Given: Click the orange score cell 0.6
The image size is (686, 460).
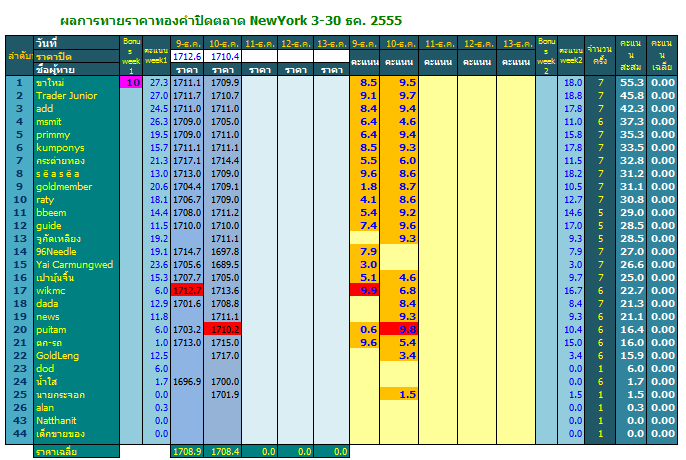Looking at the screenshot, I should (x=365, y=330).
